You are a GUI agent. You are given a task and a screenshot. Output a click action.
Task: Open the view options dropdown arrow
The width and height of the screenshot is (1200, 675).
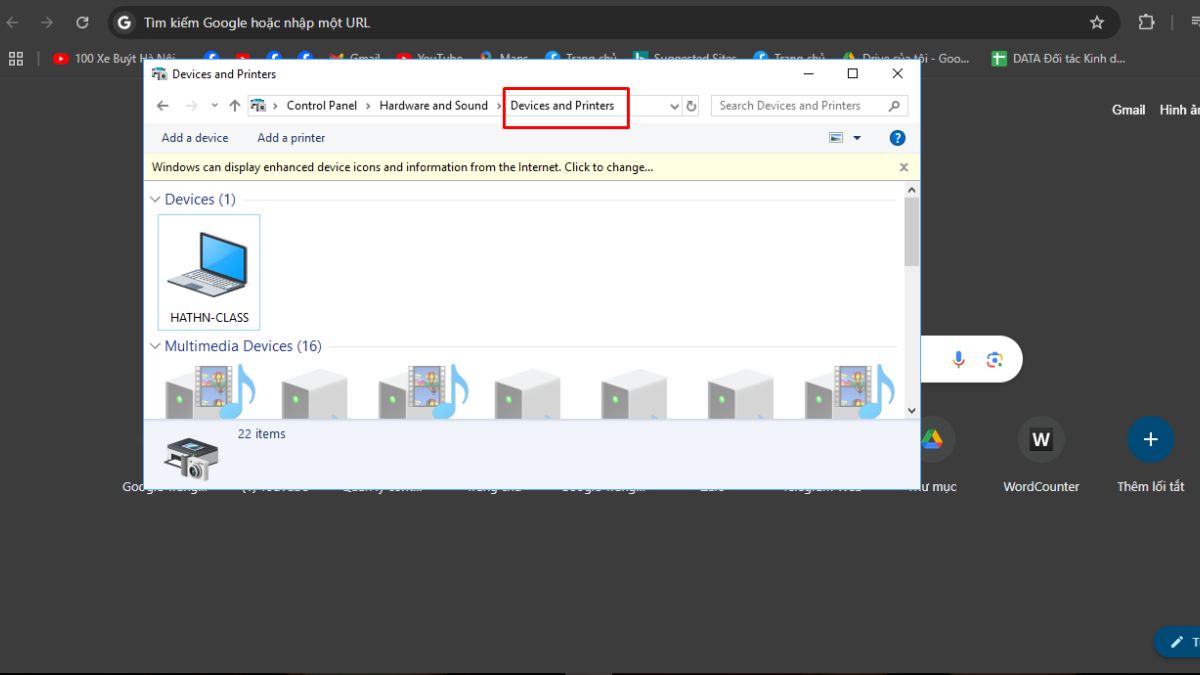point(857,138)
